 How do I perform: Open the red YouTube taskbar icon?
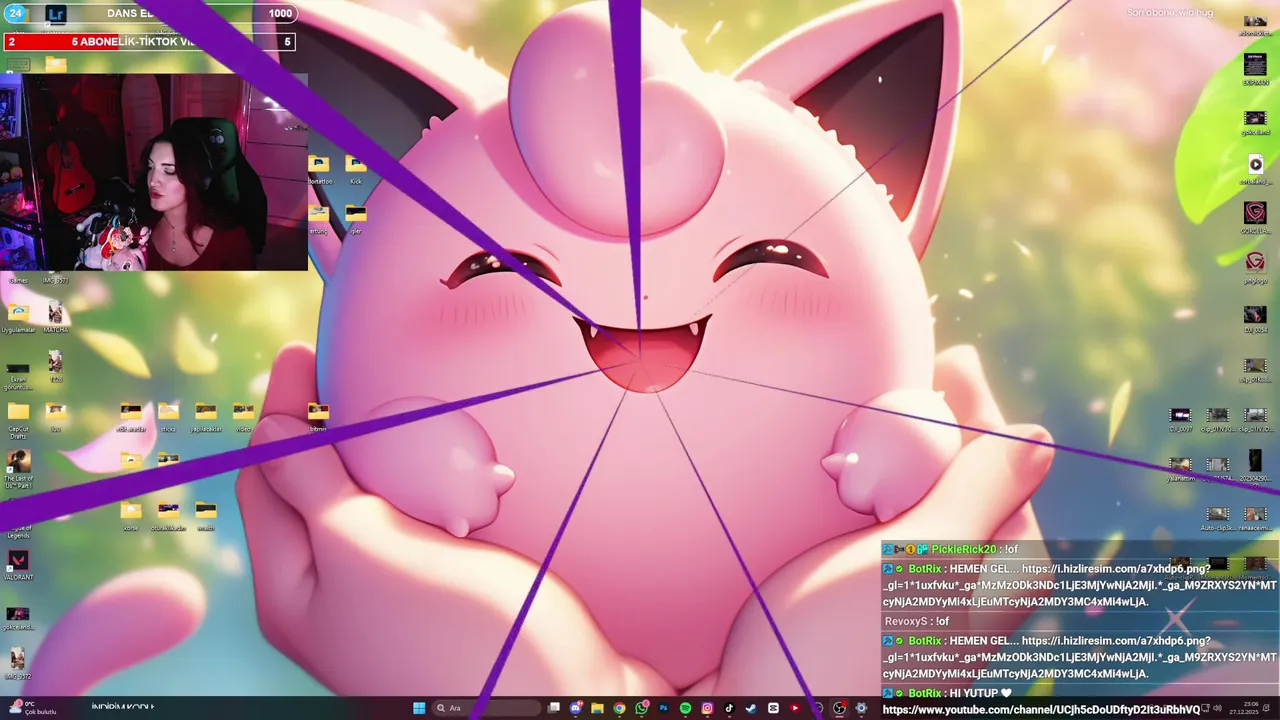[x=795, y=708]
